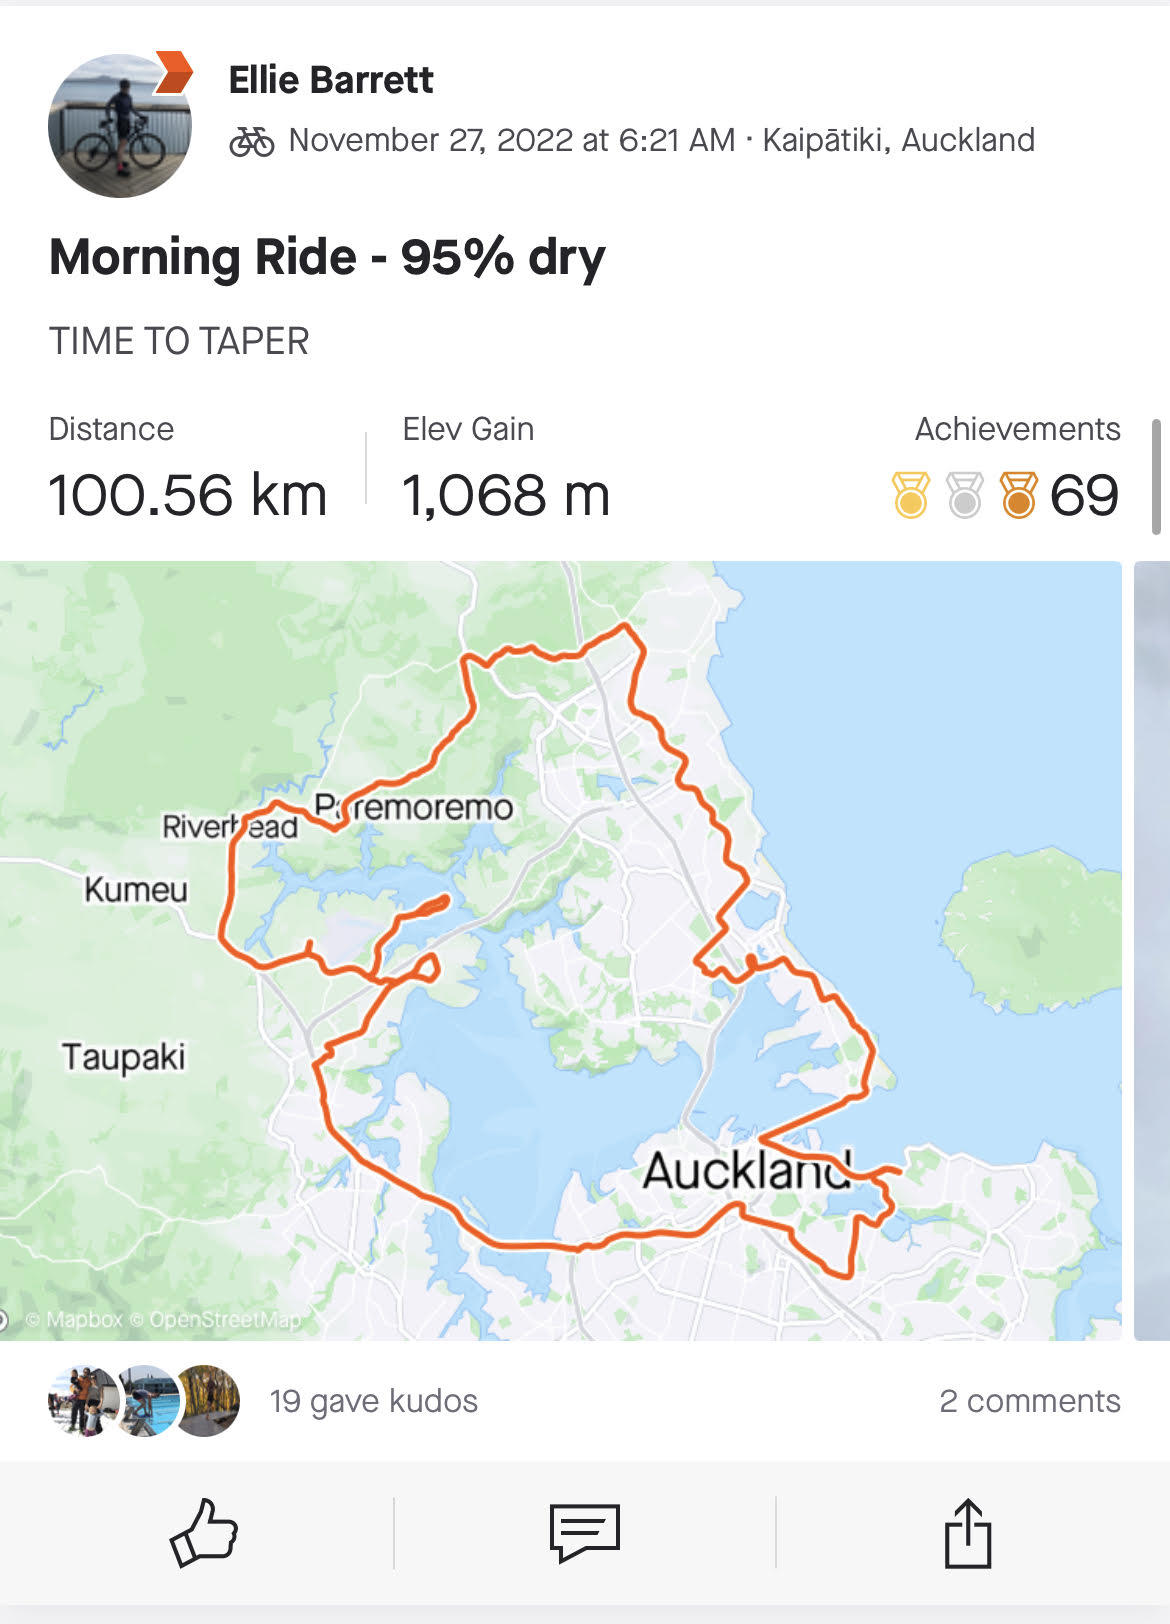
Task: Open the Morning Ride - 95% dry activity title
Action: [x=327, y=257]
